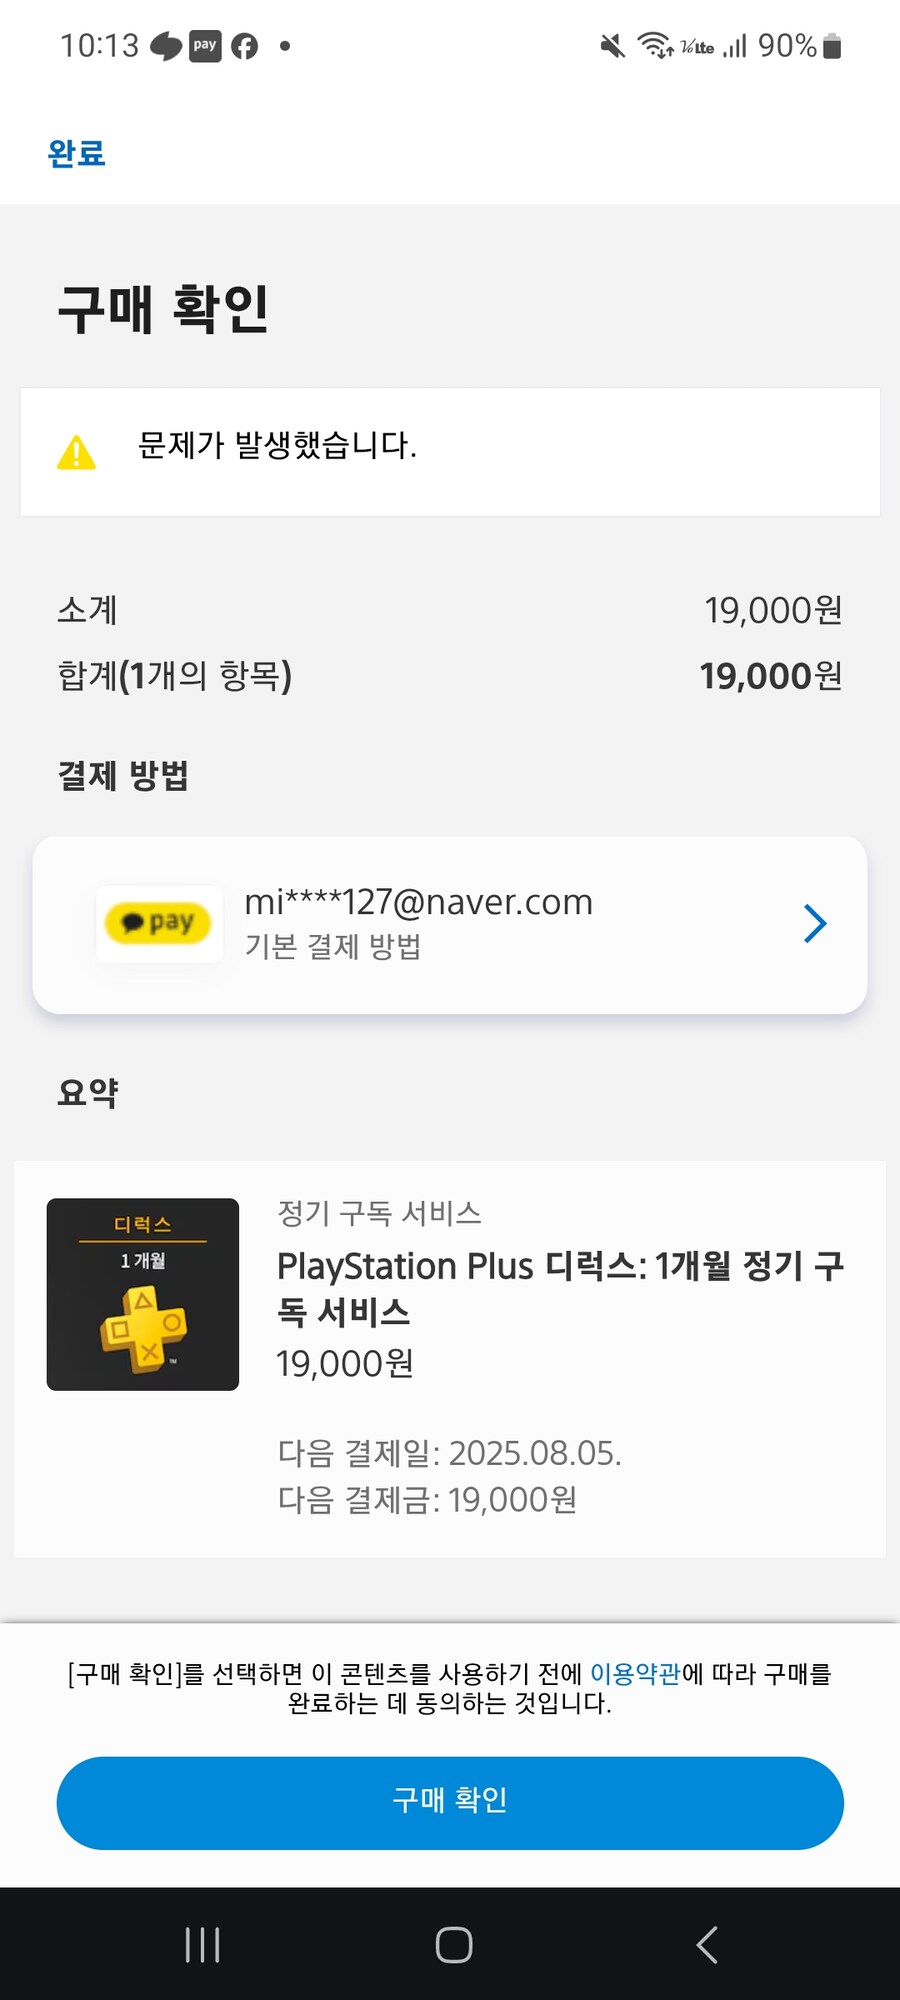This screenshot has height=2000, width=900.
Task: Tap the 다음 결제일 2025.08.05 text
Action: 449,1453
